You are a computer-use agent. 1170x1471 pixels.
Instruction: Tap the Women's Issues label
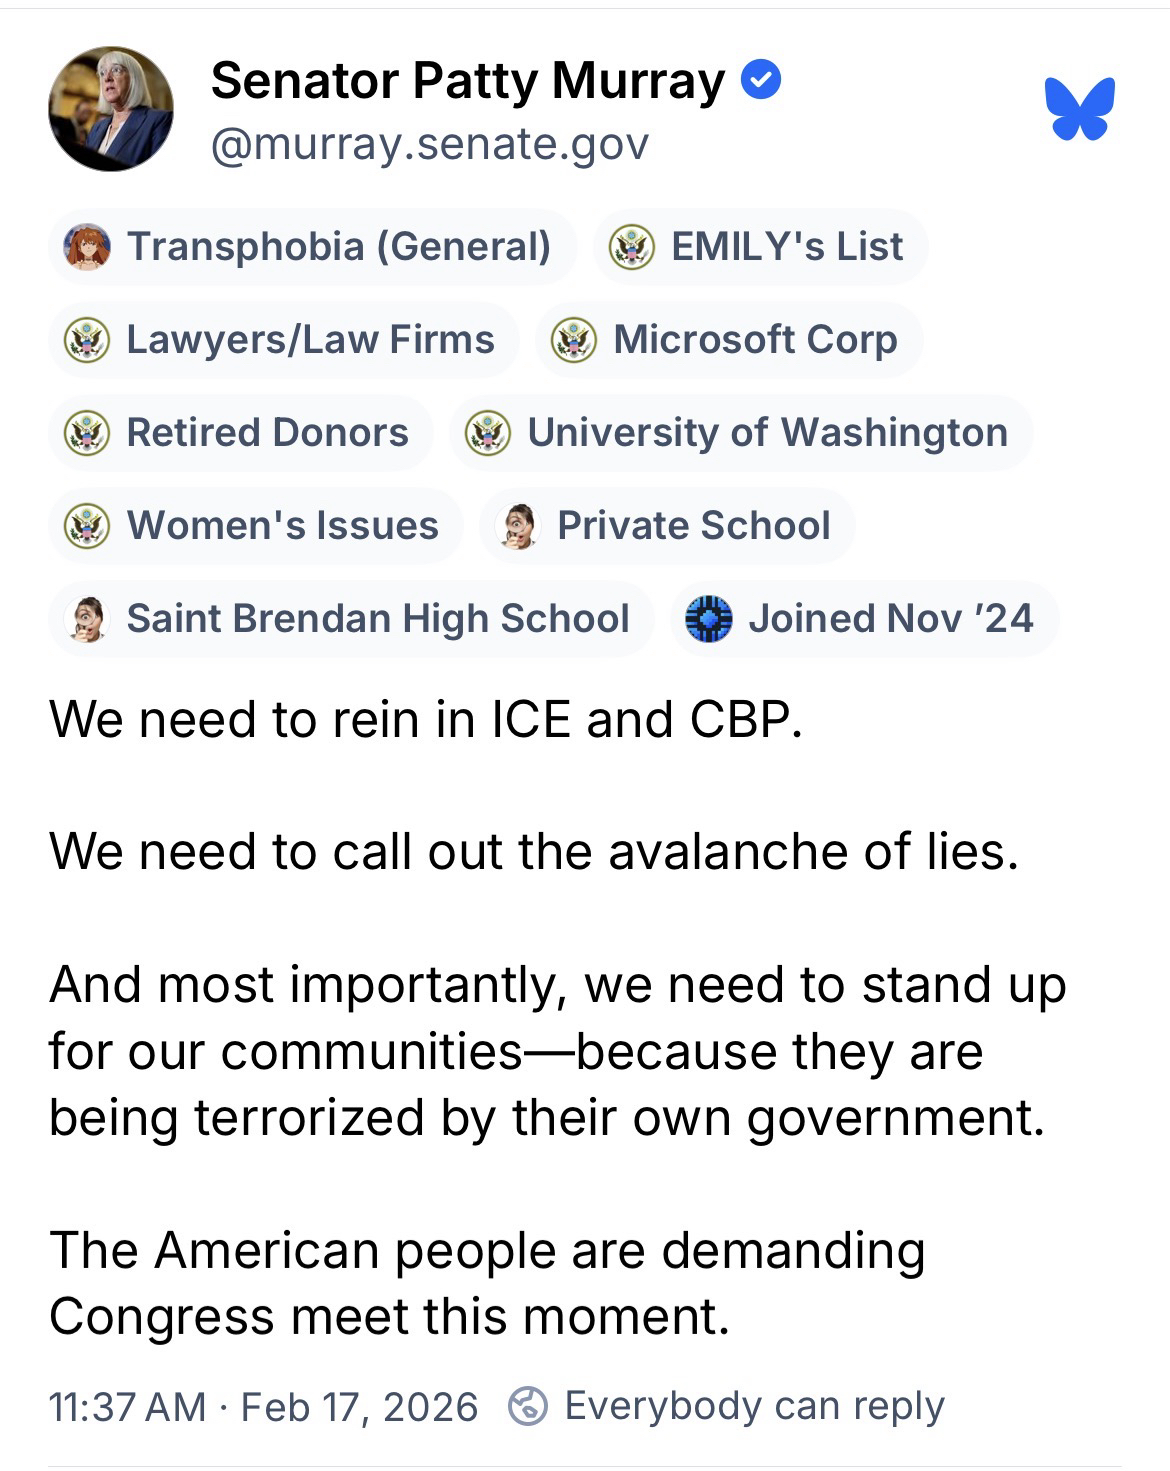coord(282,526)
